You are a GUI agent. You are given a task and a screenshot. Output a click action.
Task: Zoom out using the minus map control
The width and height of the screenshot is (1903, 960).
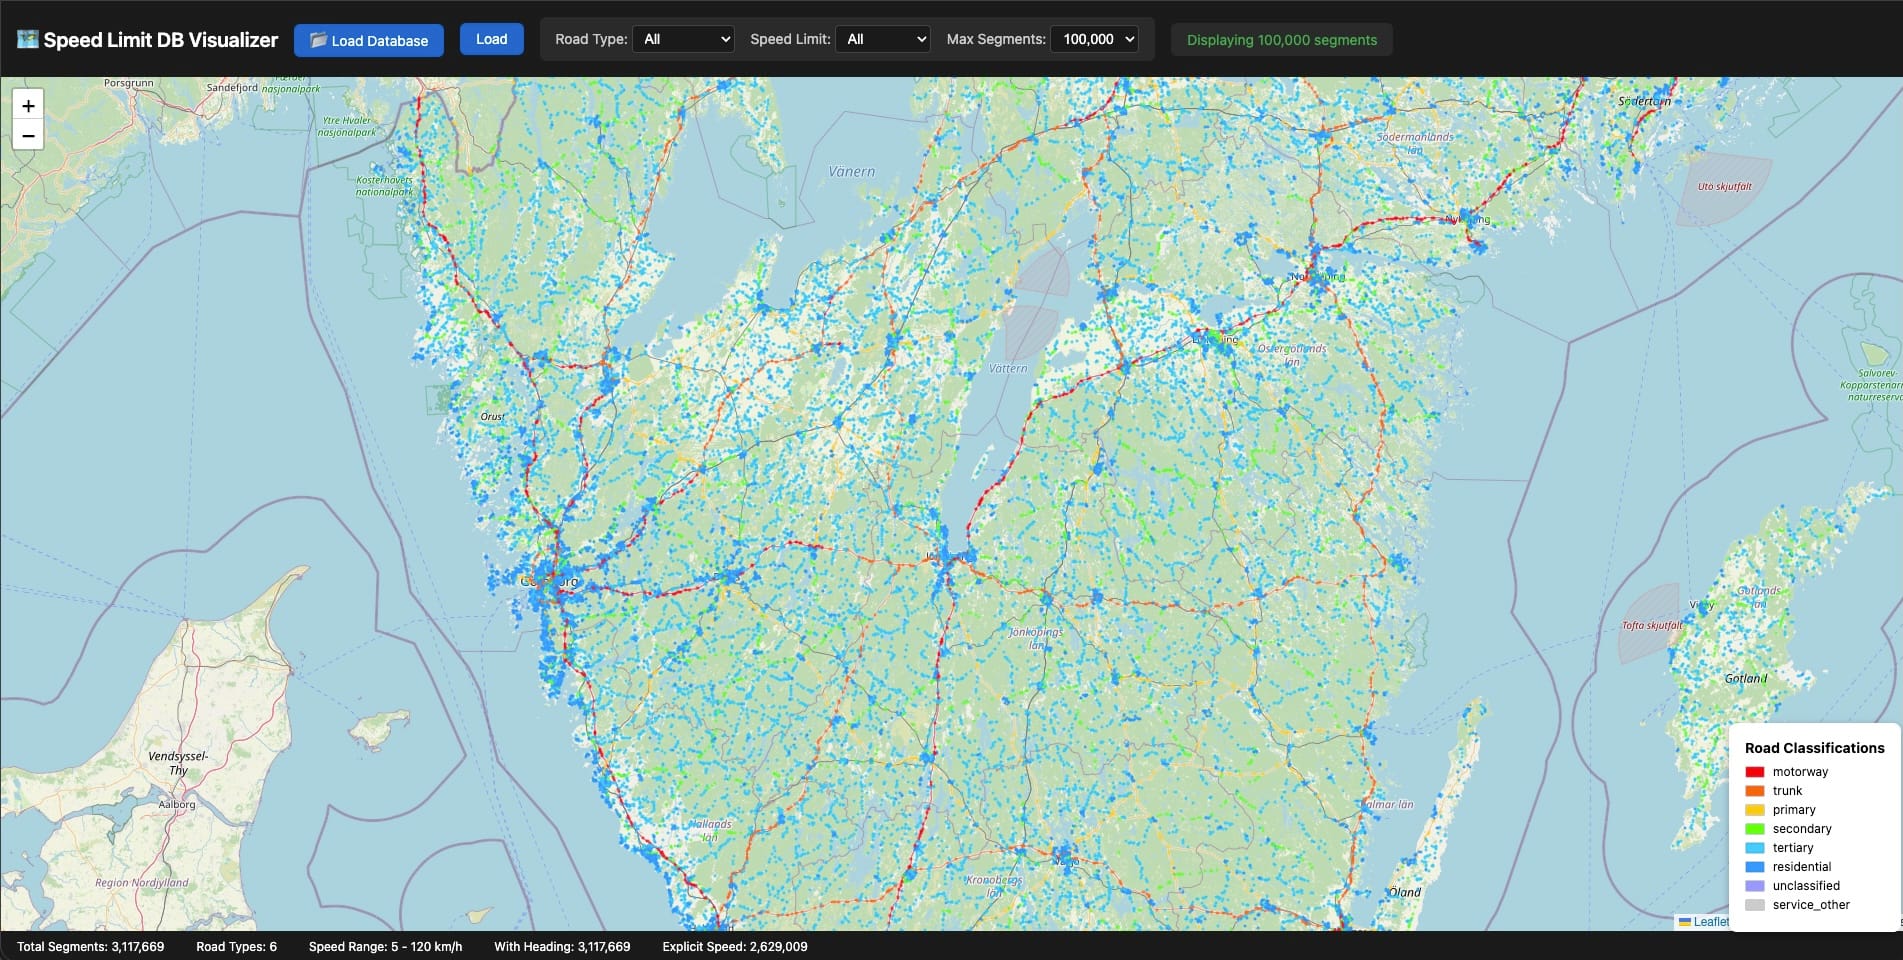pos(28,136)
